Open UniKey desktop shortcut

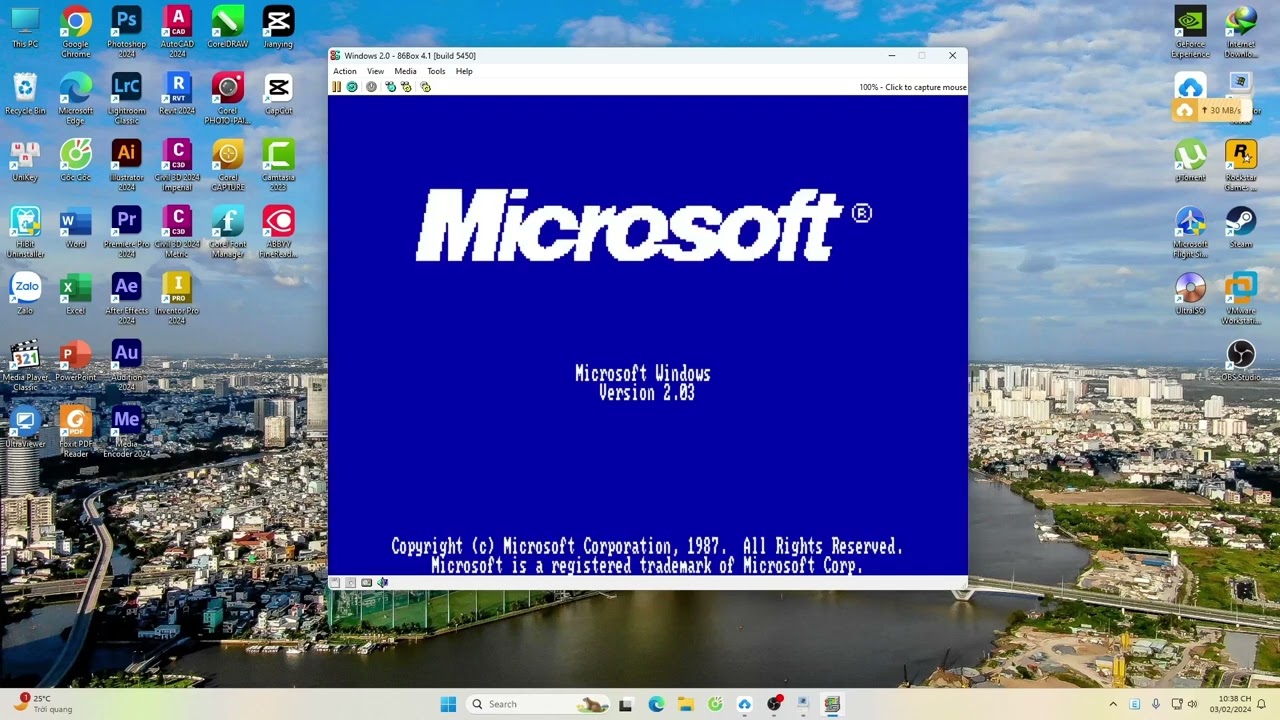point(25,161)
